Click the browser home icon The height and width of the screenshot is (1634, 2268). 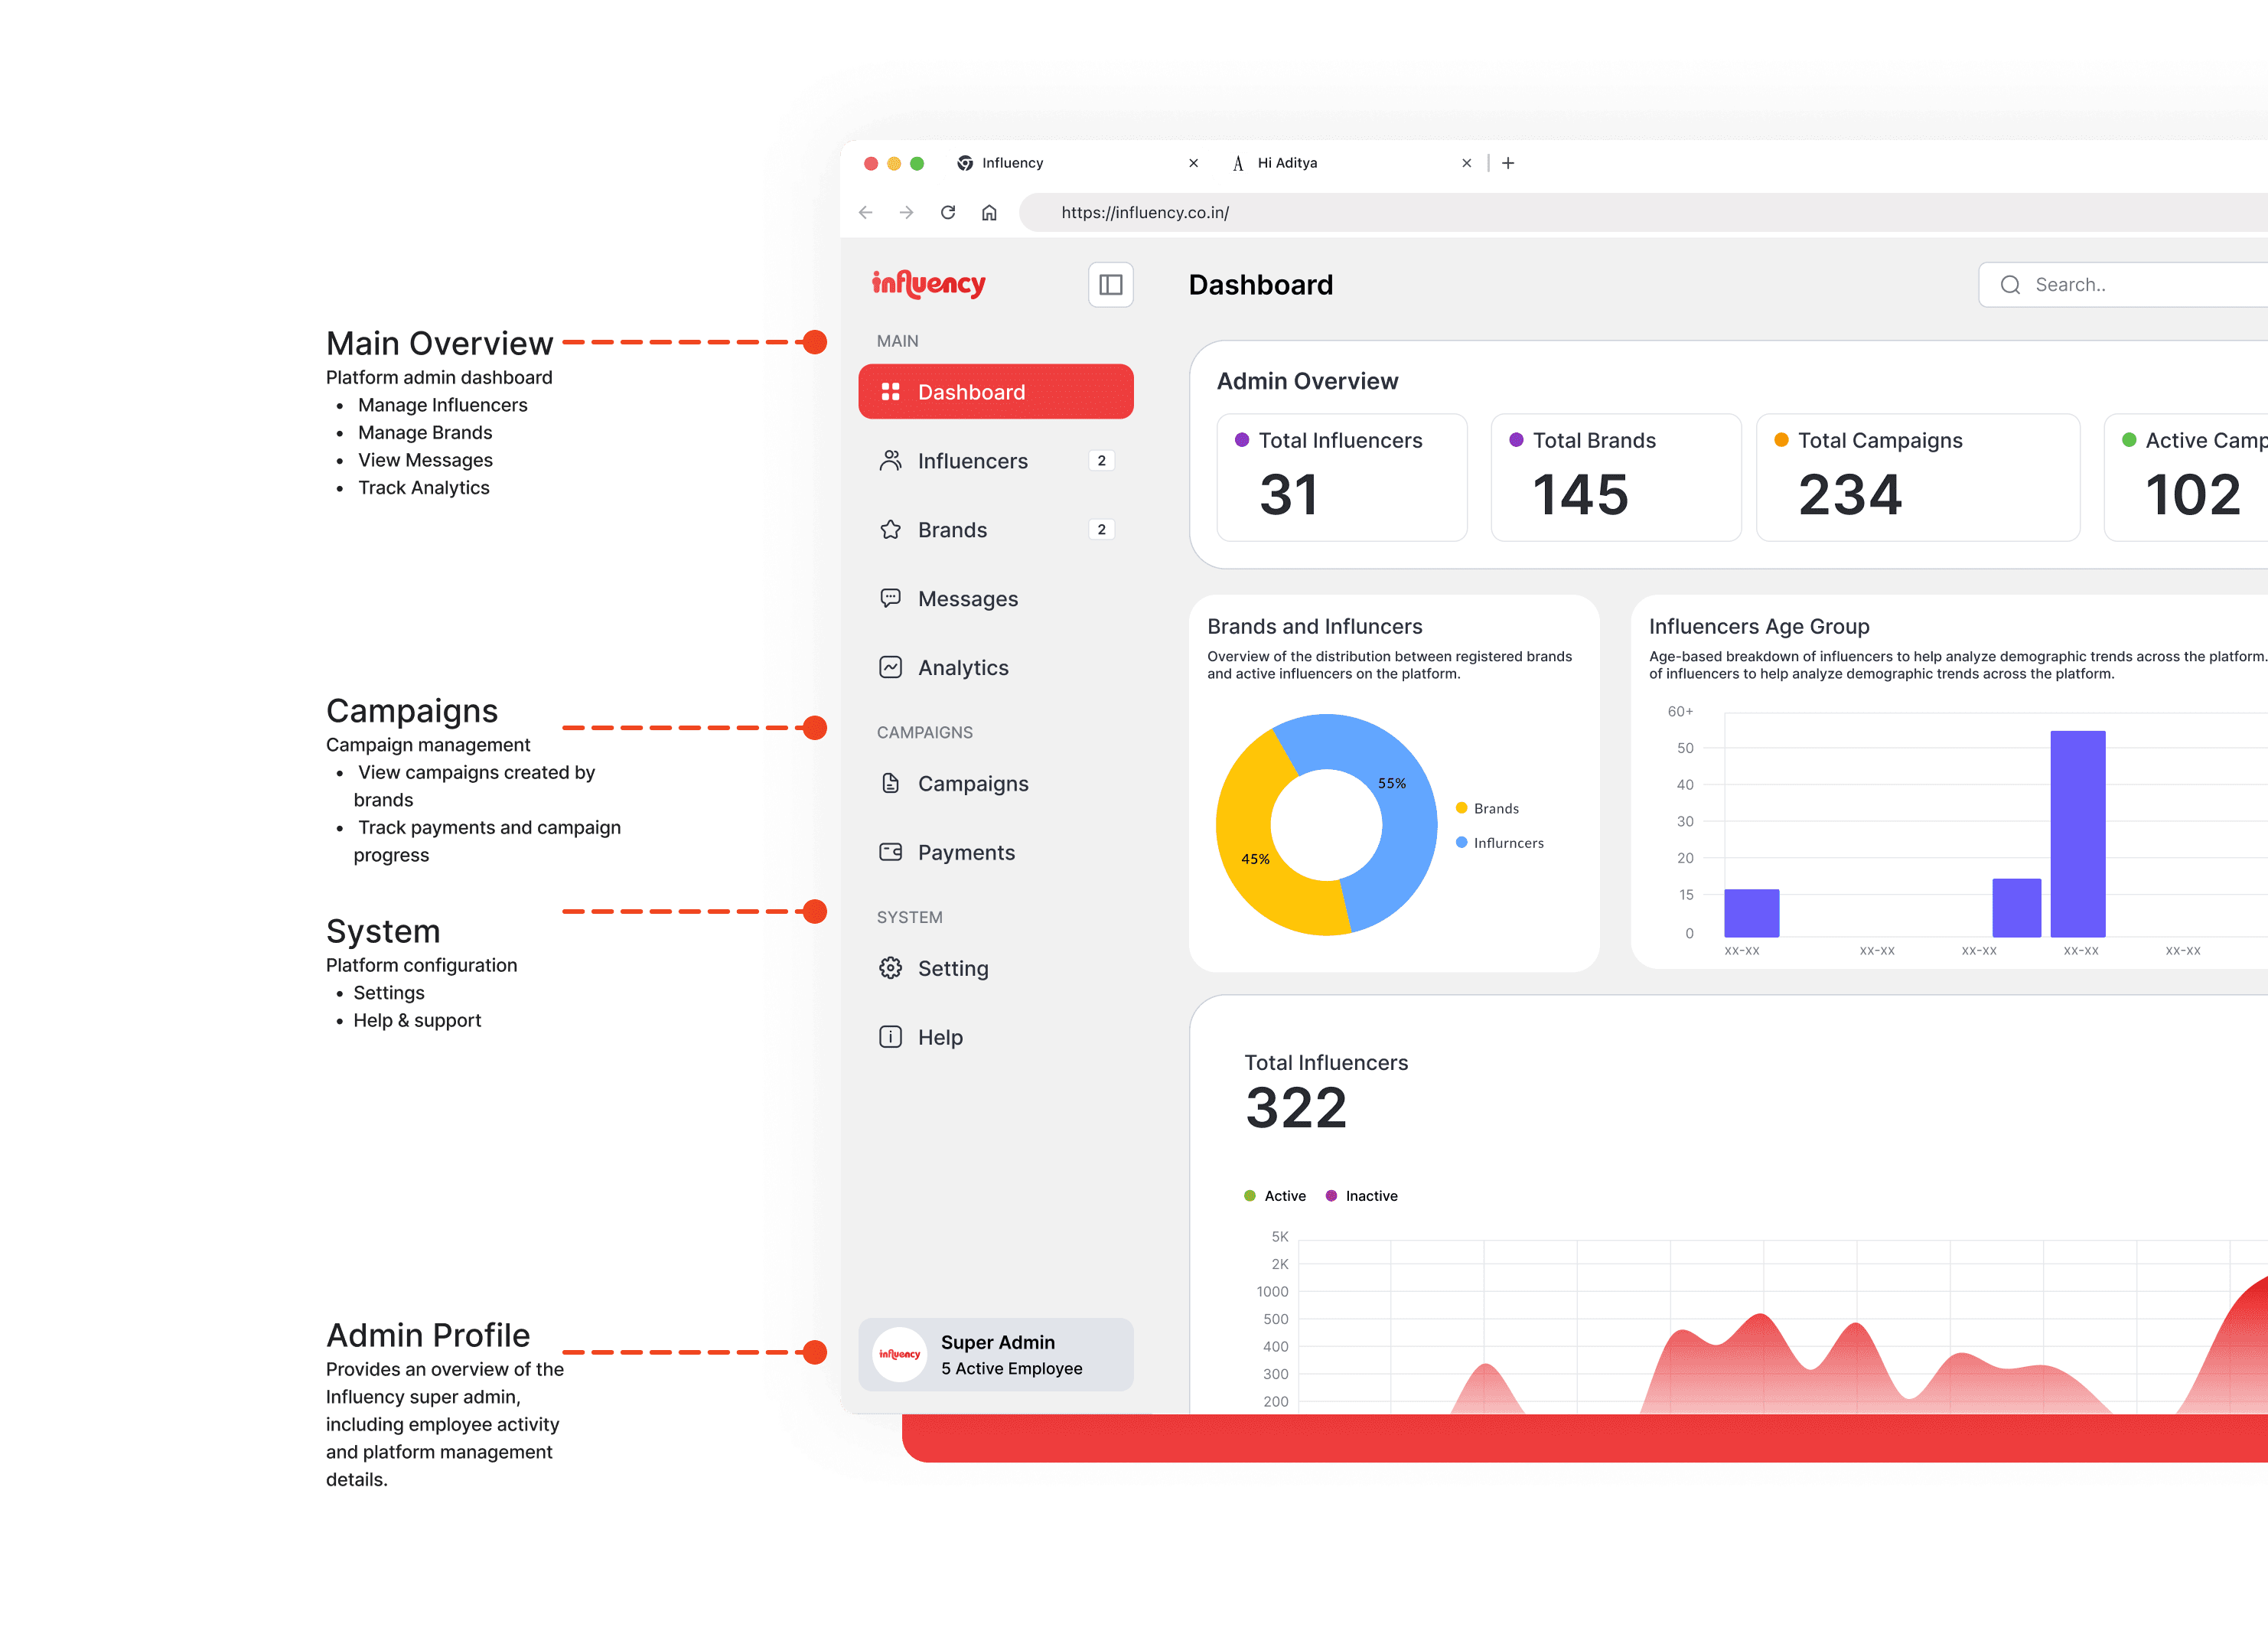pyautogui.click(x=989, y=212)
